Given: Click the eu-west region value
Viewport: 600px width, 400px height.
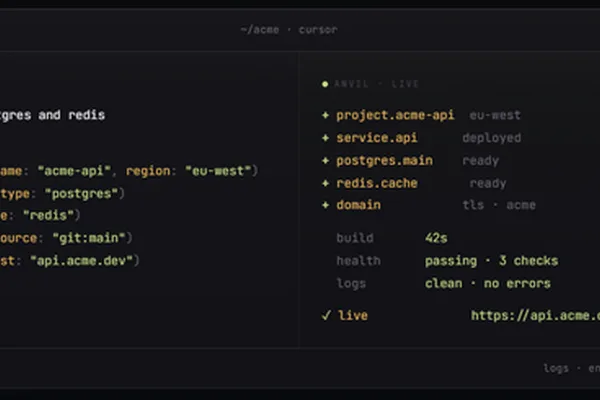Looking at the screenshot, I should [495, 115].
